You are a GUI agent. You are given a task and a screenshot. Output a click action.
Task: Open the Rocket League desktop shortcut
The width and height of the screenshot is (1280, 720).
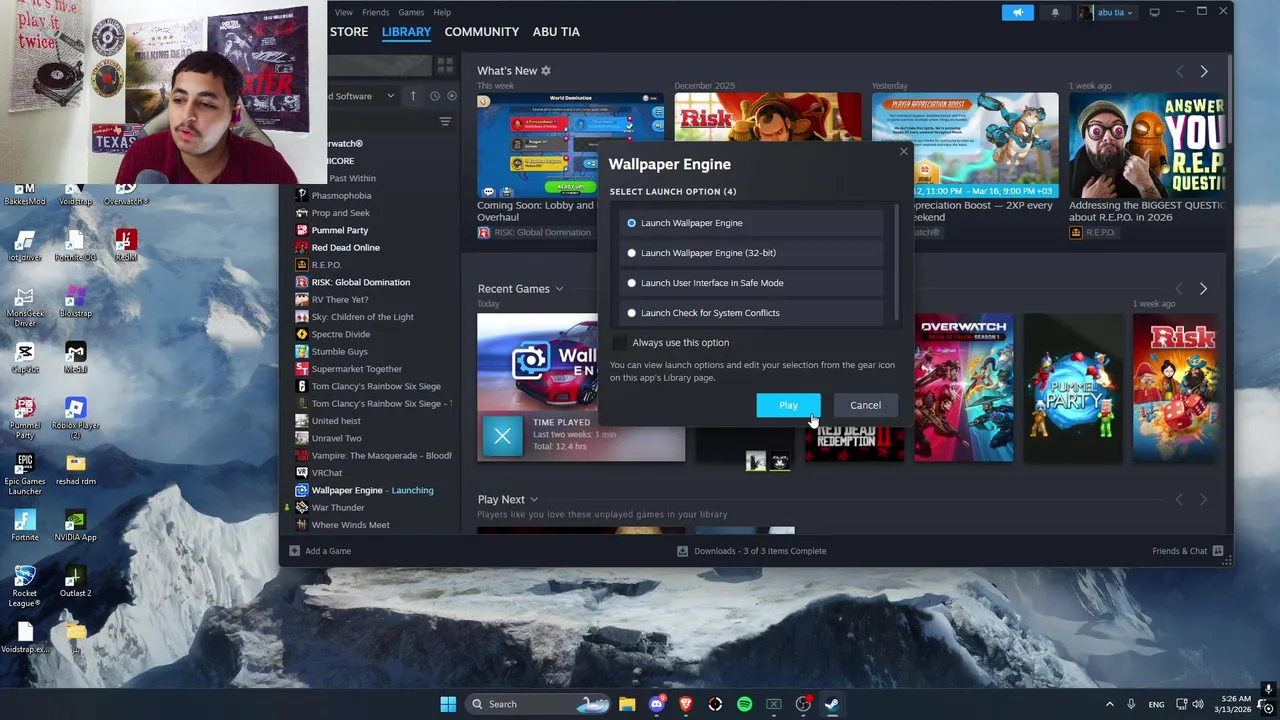(25, 586)
